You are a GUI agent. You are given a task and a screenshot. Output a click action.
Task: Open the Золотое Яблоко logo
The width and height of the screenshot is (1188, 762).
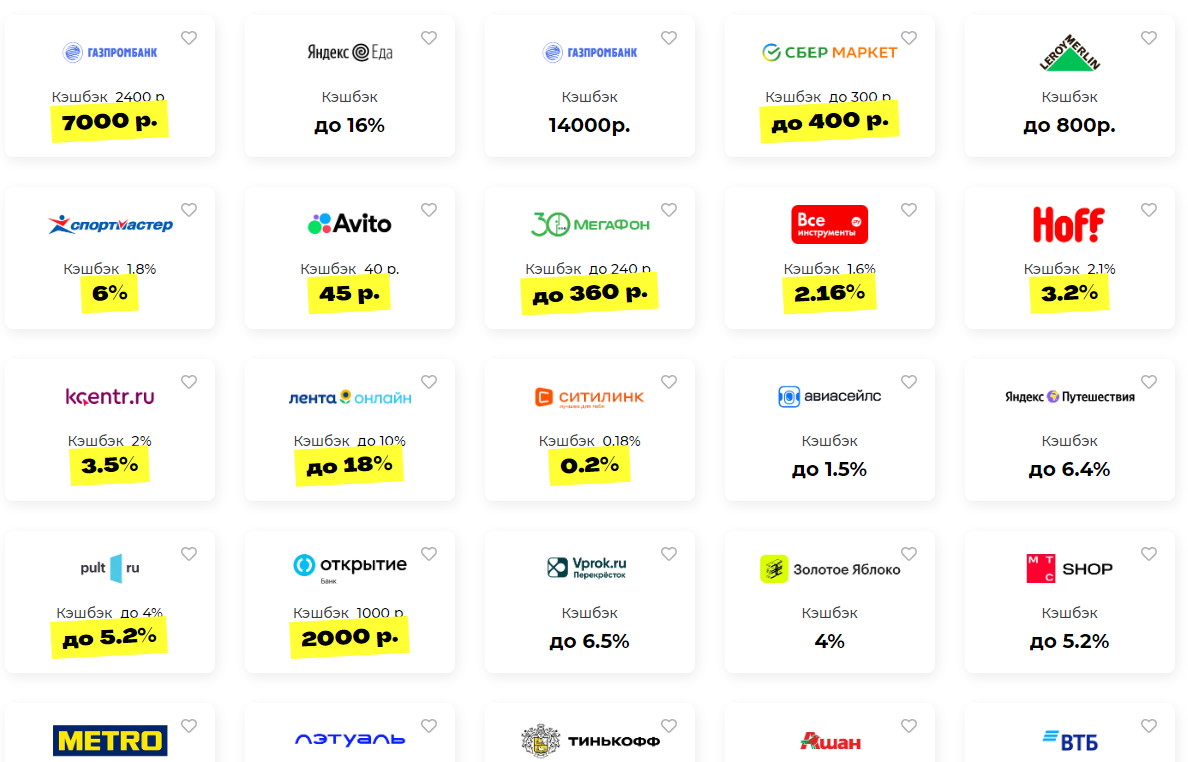pos(830,569)
